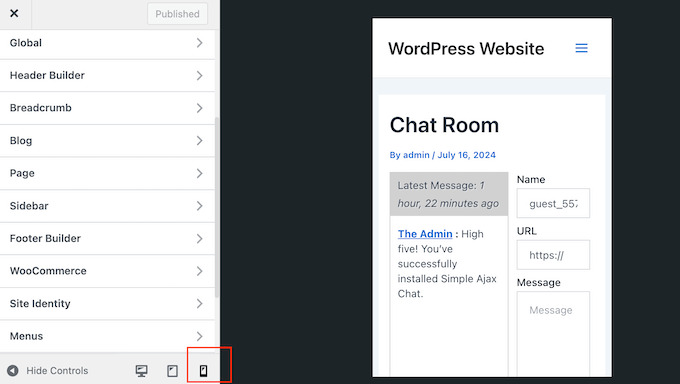Image resolution: width=680 pixels, height=384 pixels.
Task: Click the Hide Controls text
Action: [57, 371]
